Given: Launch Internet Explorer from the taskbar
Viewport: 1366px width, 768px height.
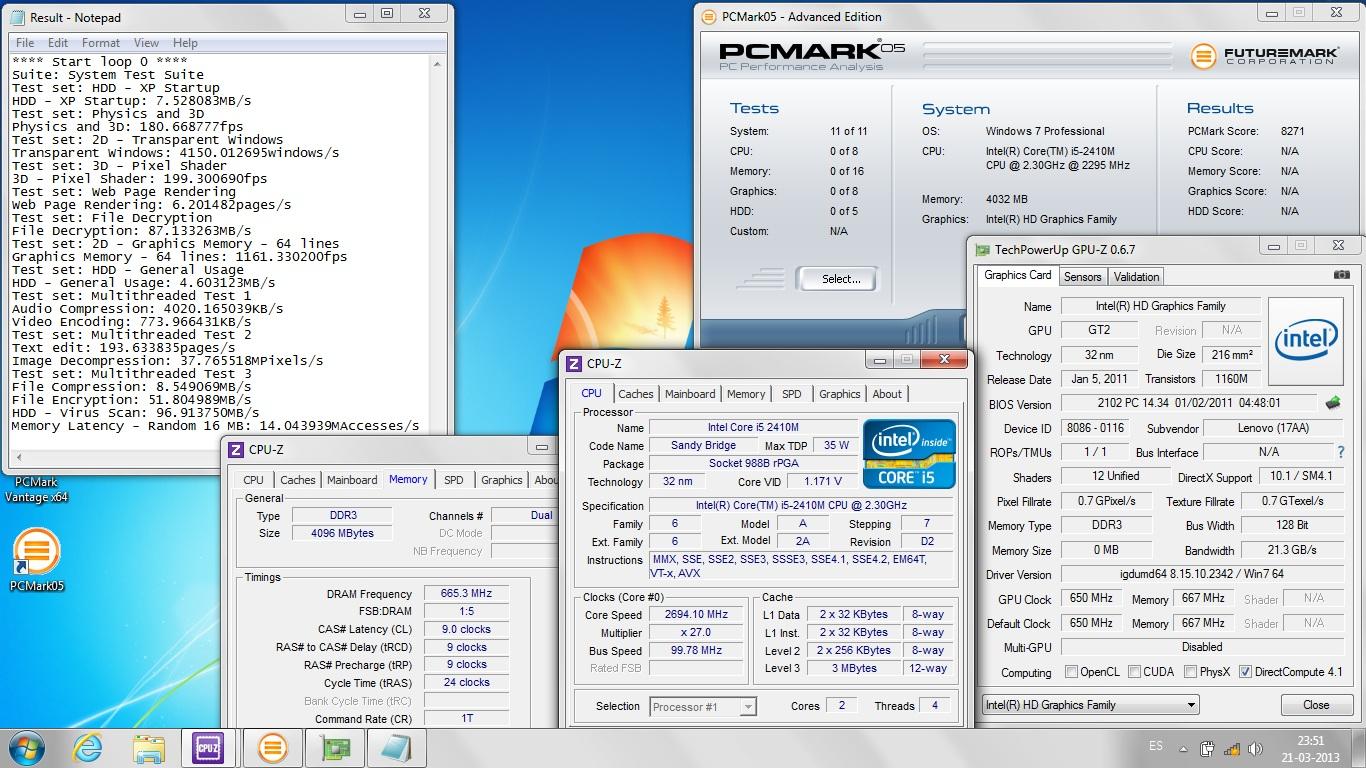Looking at the screenshot, I should pos(88,748).
